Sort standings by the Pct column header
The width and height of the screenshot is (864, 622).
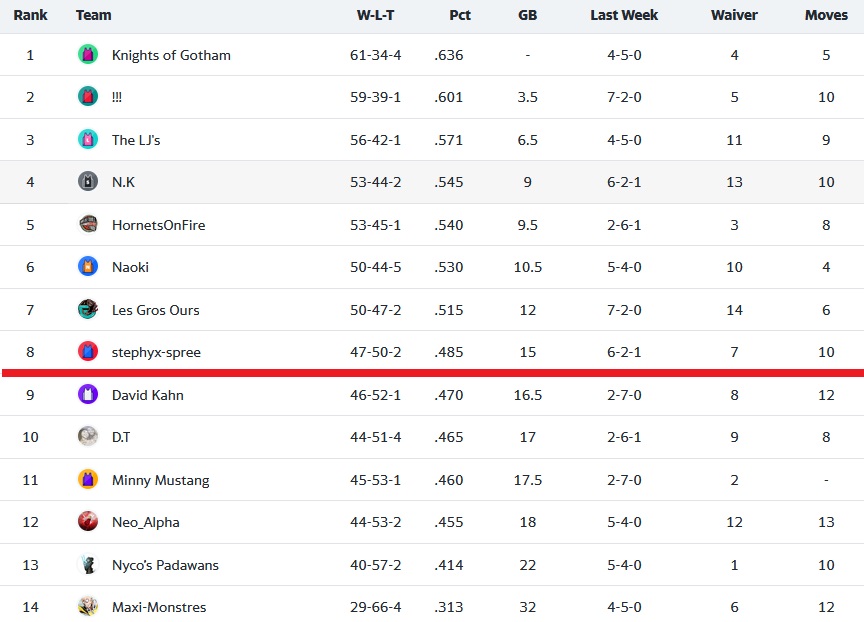pos(460,15)
